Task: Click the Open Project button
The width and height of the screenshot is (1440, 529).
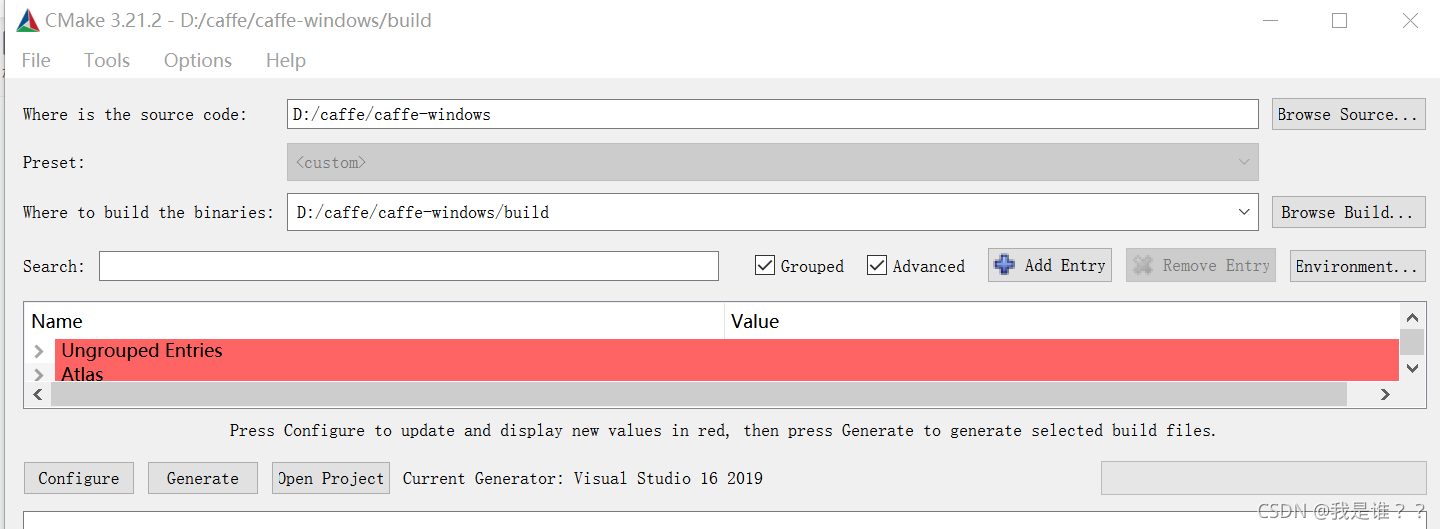Action: [x=331, y=478]
